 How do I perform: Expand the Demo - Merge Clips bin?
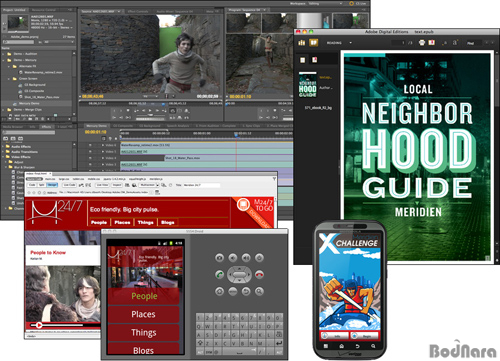(x=4, y=109)
